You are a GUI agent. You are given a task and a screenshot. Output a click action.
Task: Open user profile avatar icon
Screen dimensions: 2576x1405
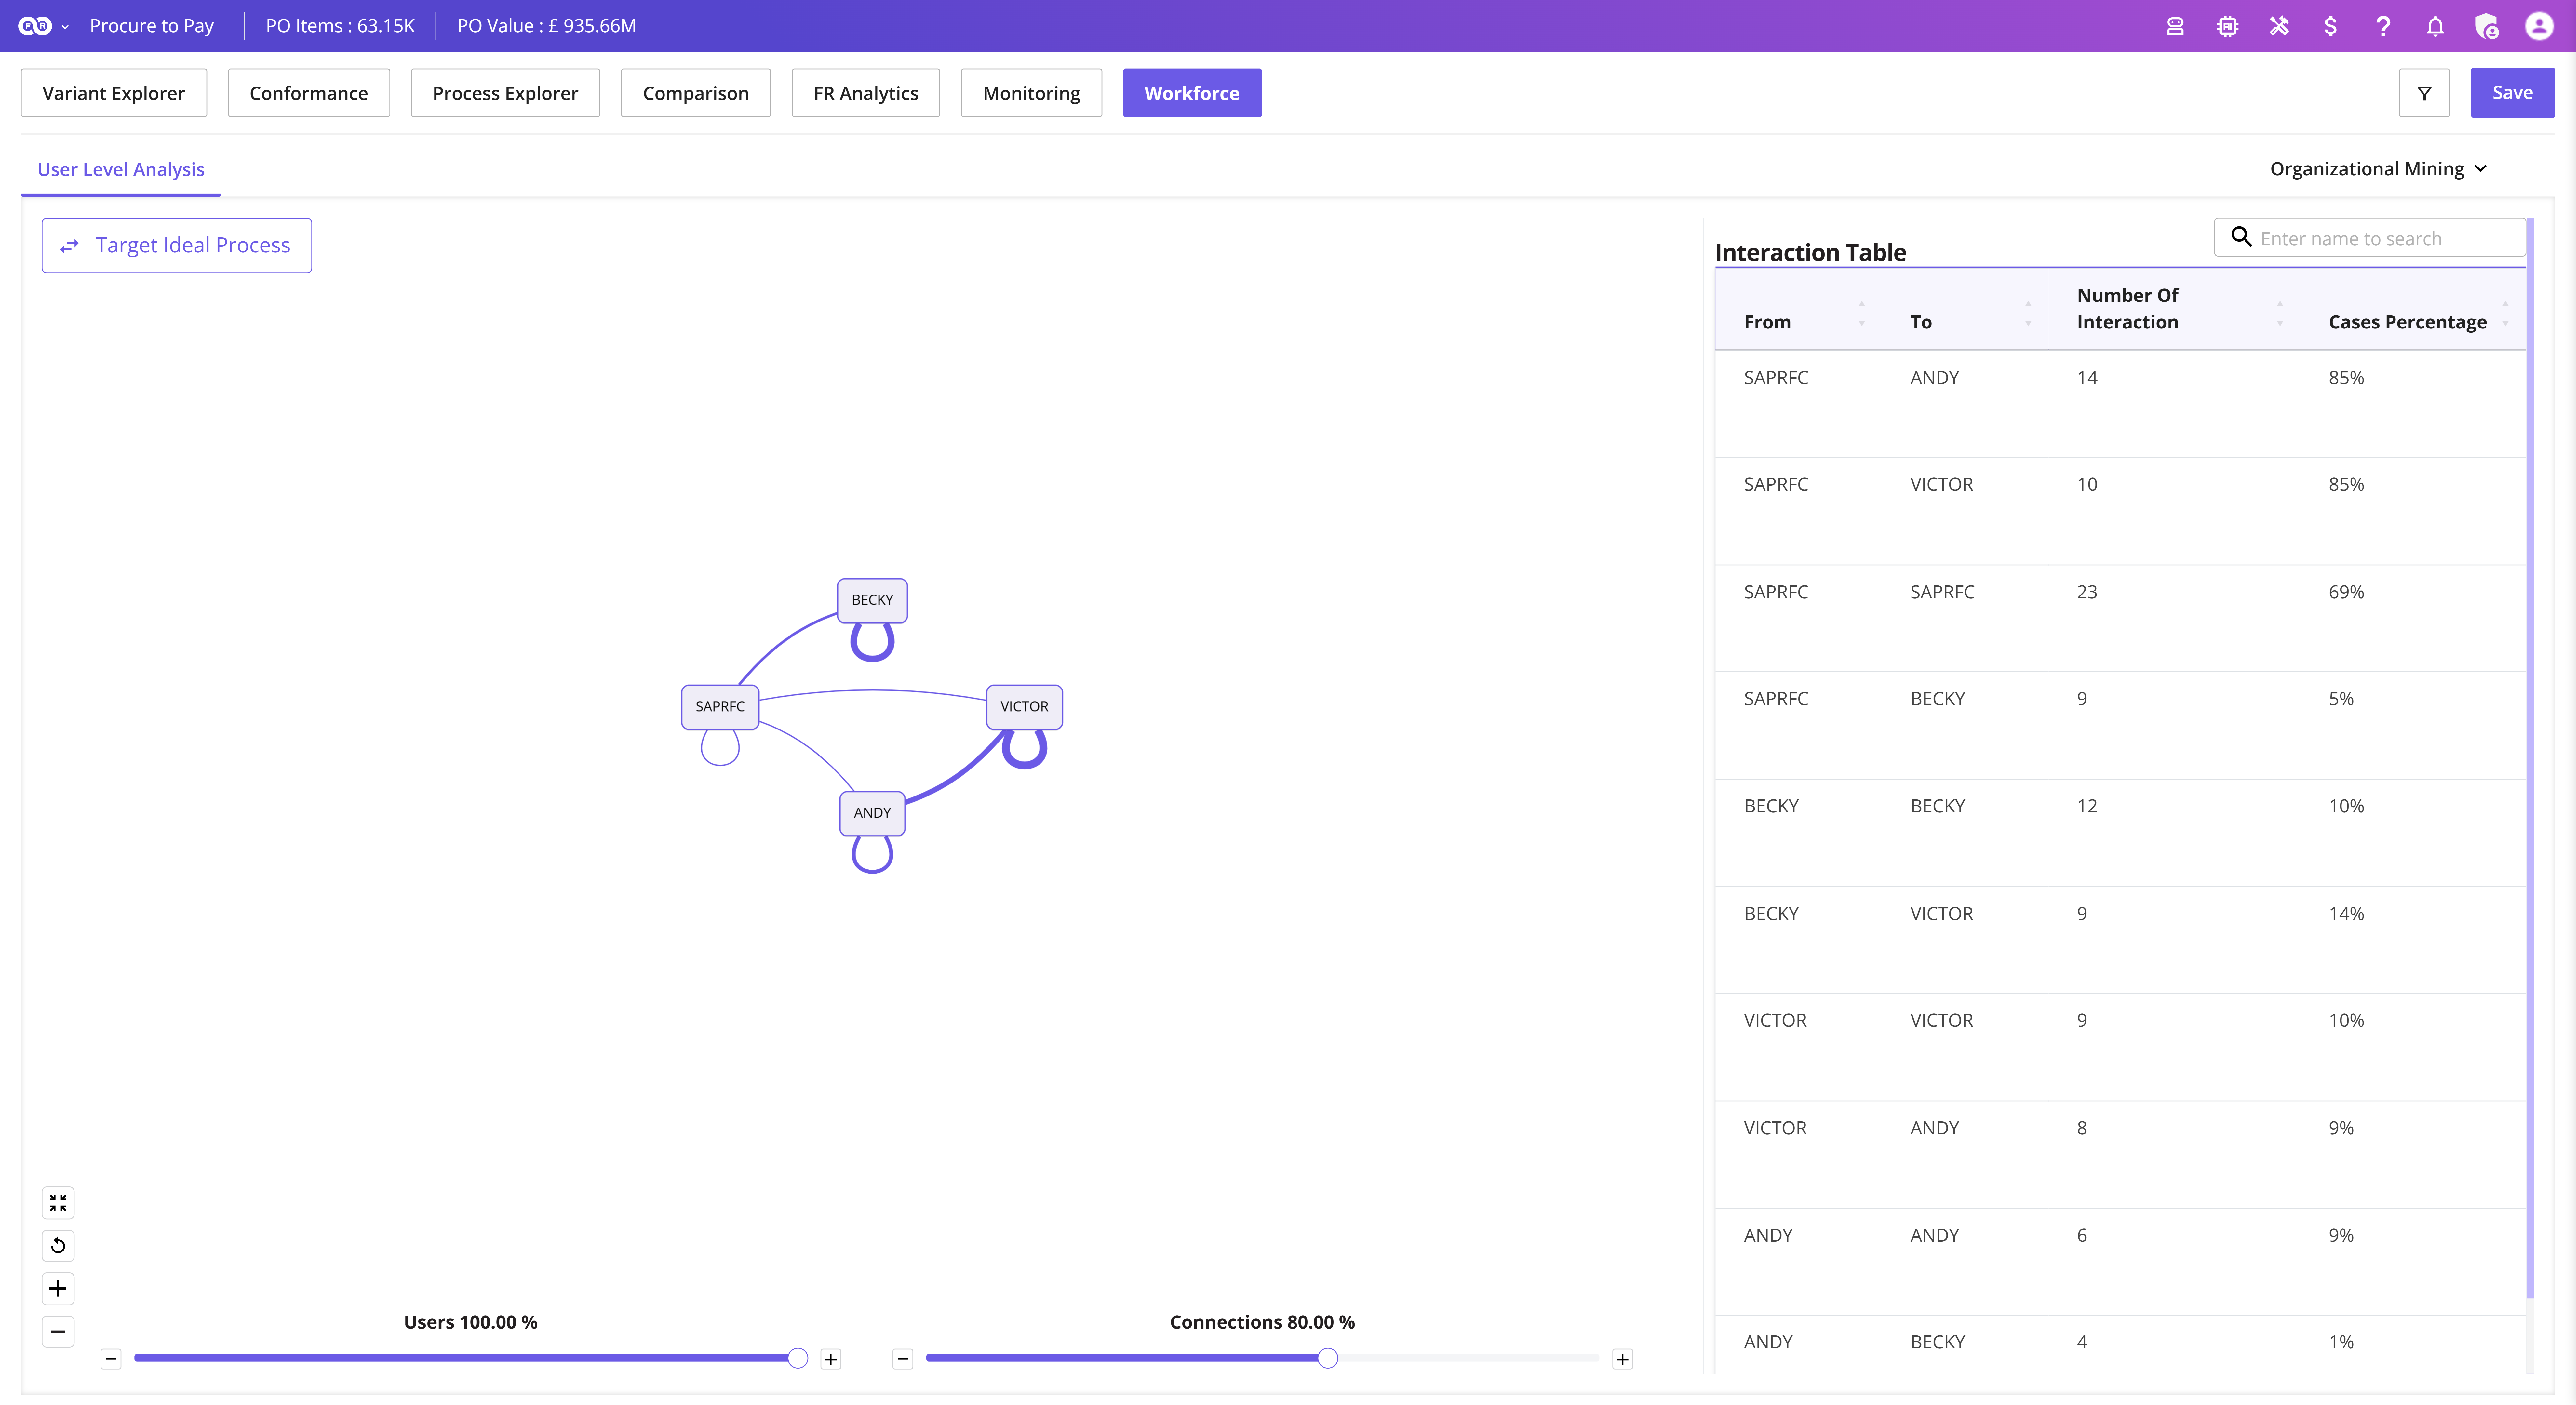2539,26
